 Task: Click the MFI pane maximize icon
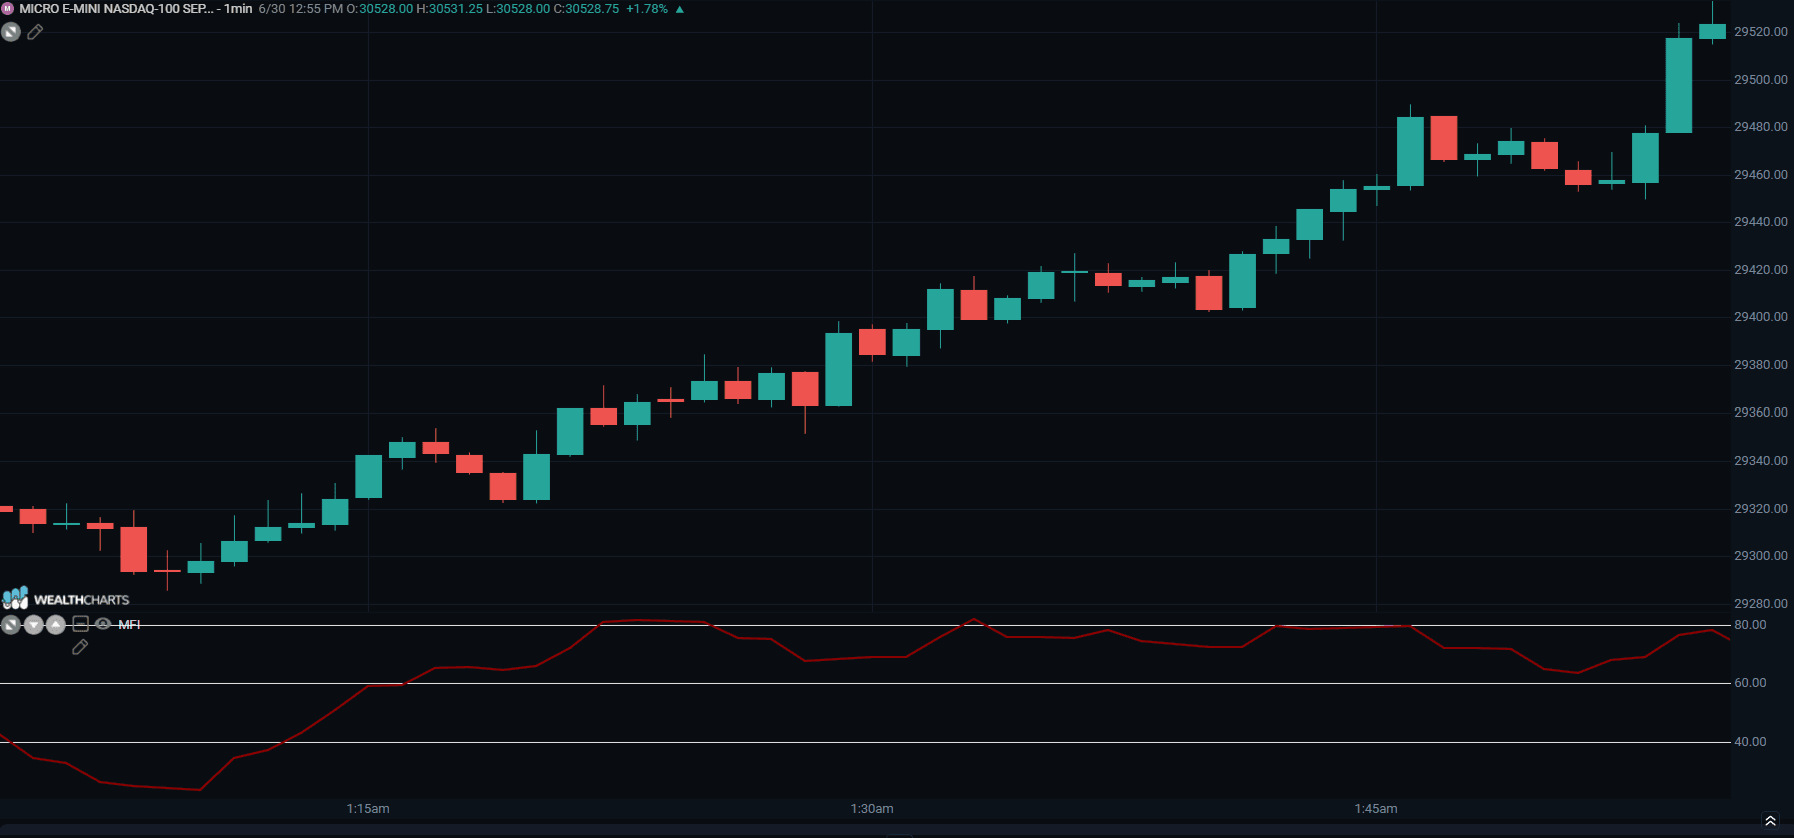point(11,625)
